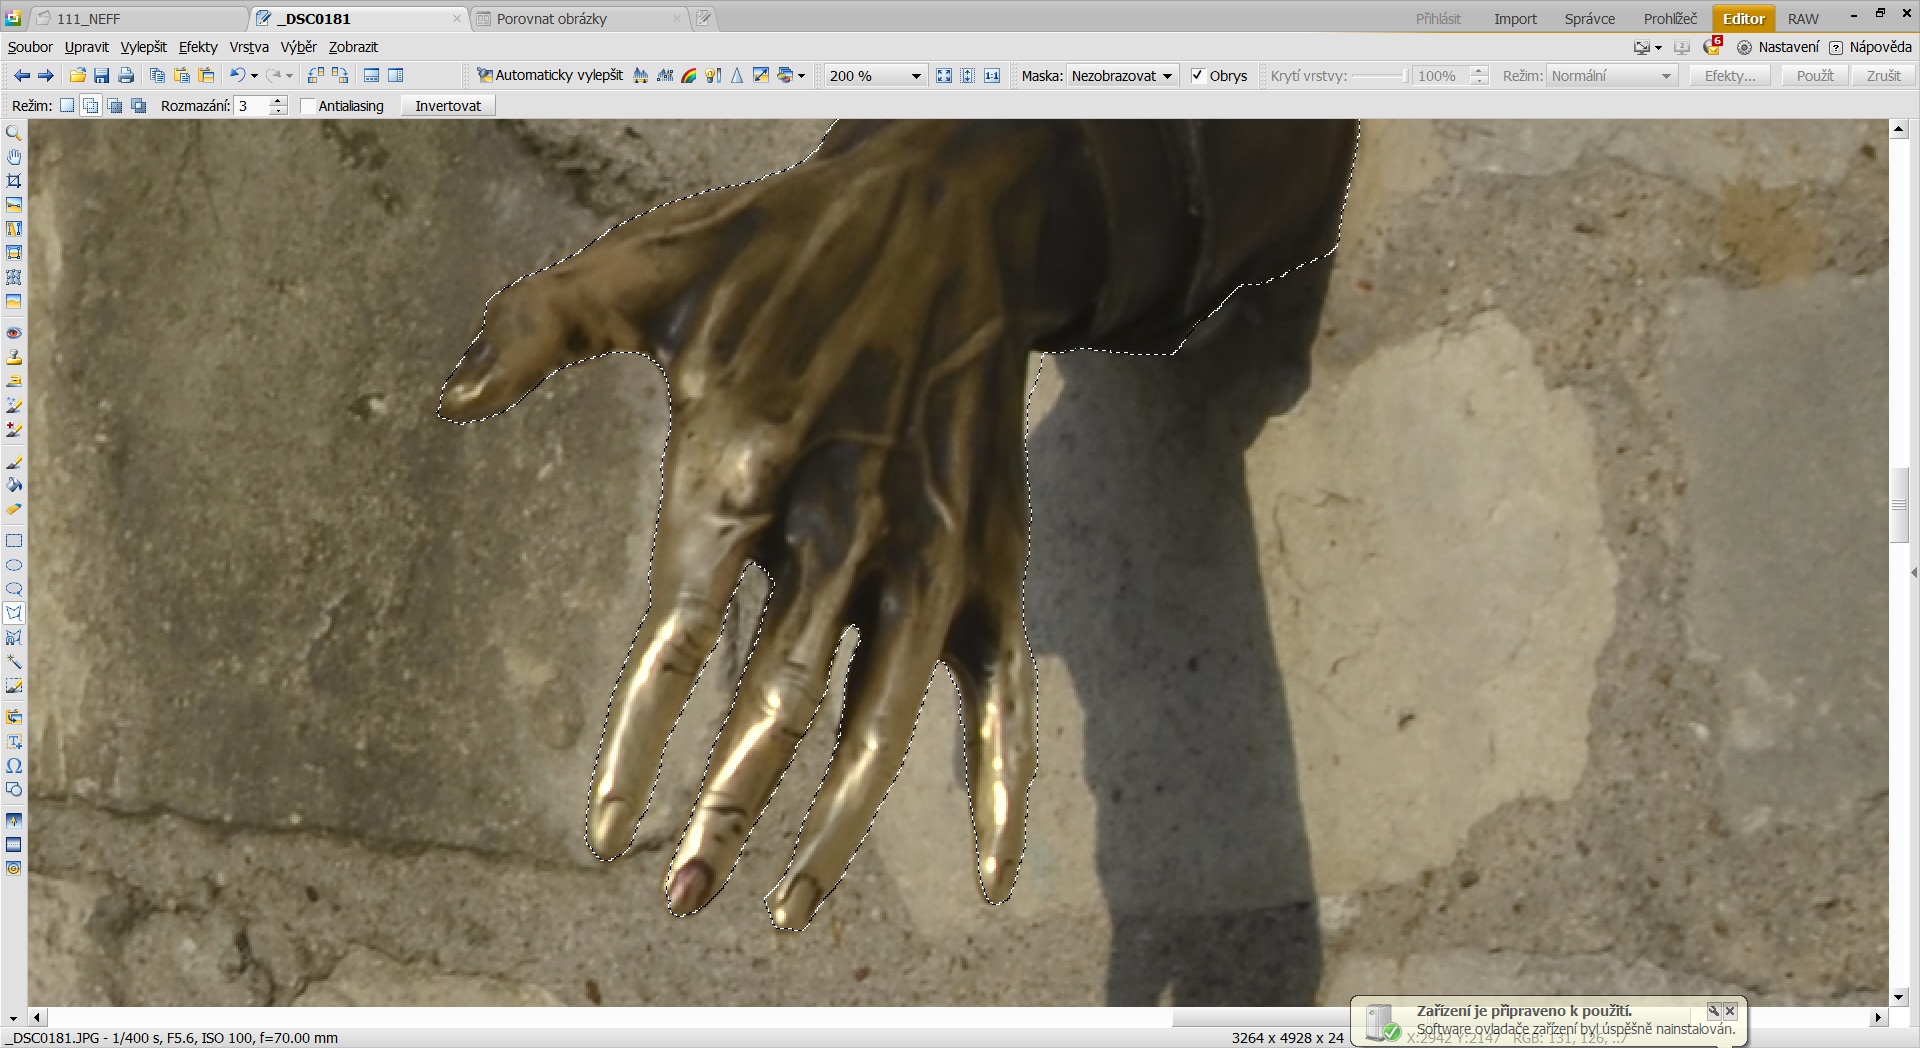Open the undo history dropdown arrow
The width and height of the screenshot is (1920, 1048).
[254, 76]
